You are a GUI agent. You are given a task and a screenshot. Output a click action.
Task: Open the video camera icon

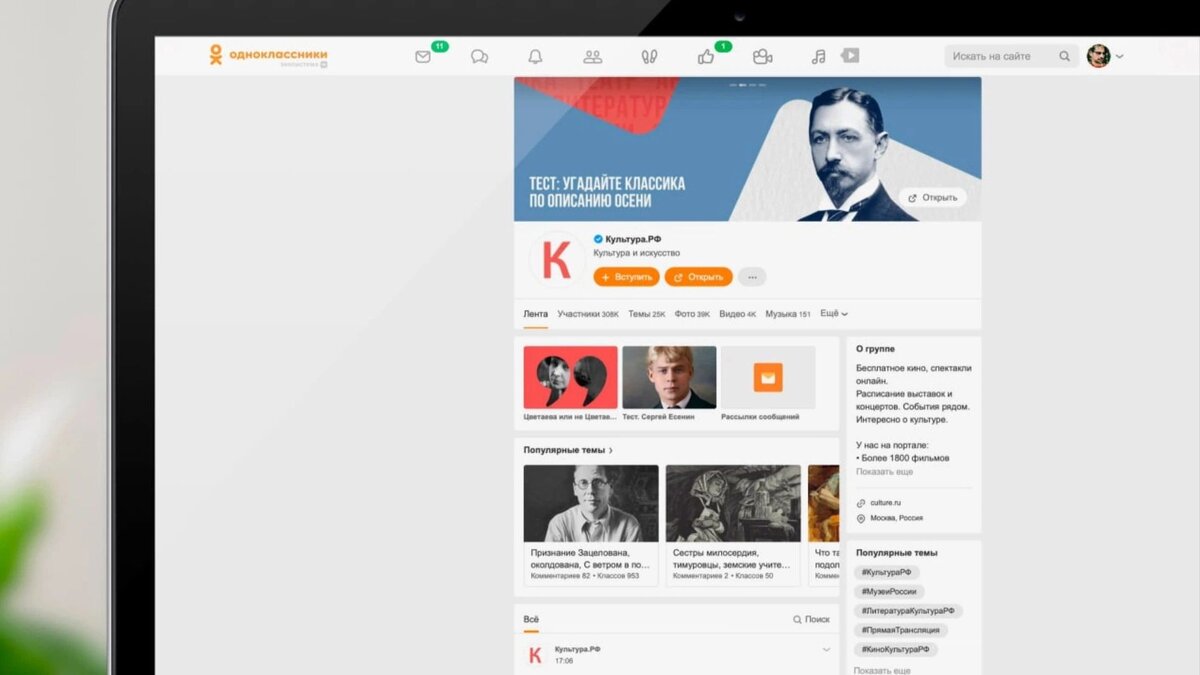pos(763,57)
